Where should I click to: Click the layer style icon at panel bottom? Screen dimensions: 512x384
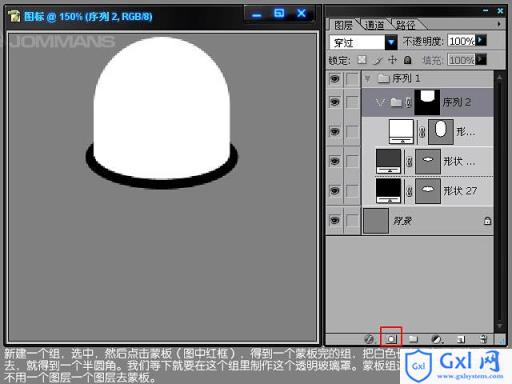tap(369, 339)
